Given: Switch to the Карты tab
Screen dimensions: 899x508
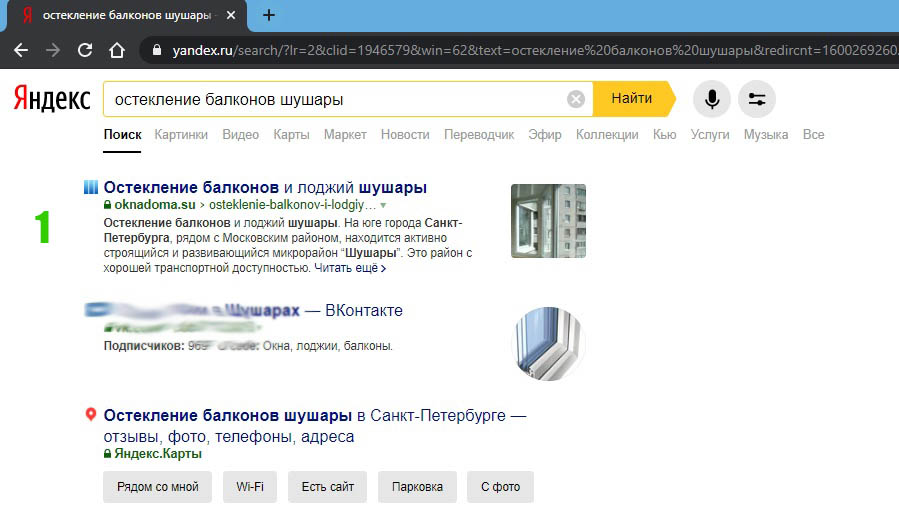Looking at the screenshot, I should (x=291, y=134).
